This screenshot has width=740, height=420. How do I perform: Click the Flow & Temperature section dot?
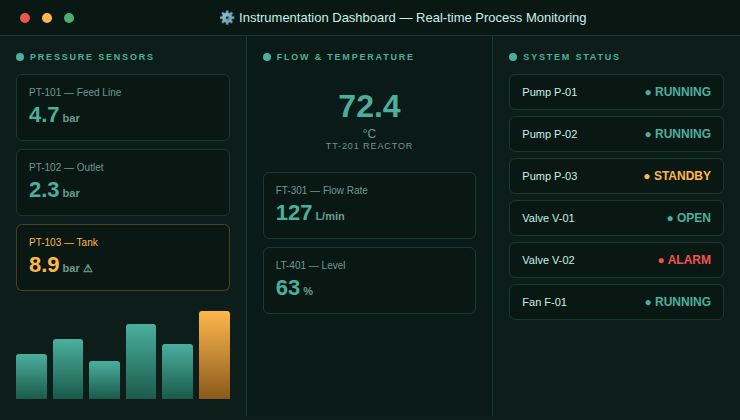(x=267, y=57)
